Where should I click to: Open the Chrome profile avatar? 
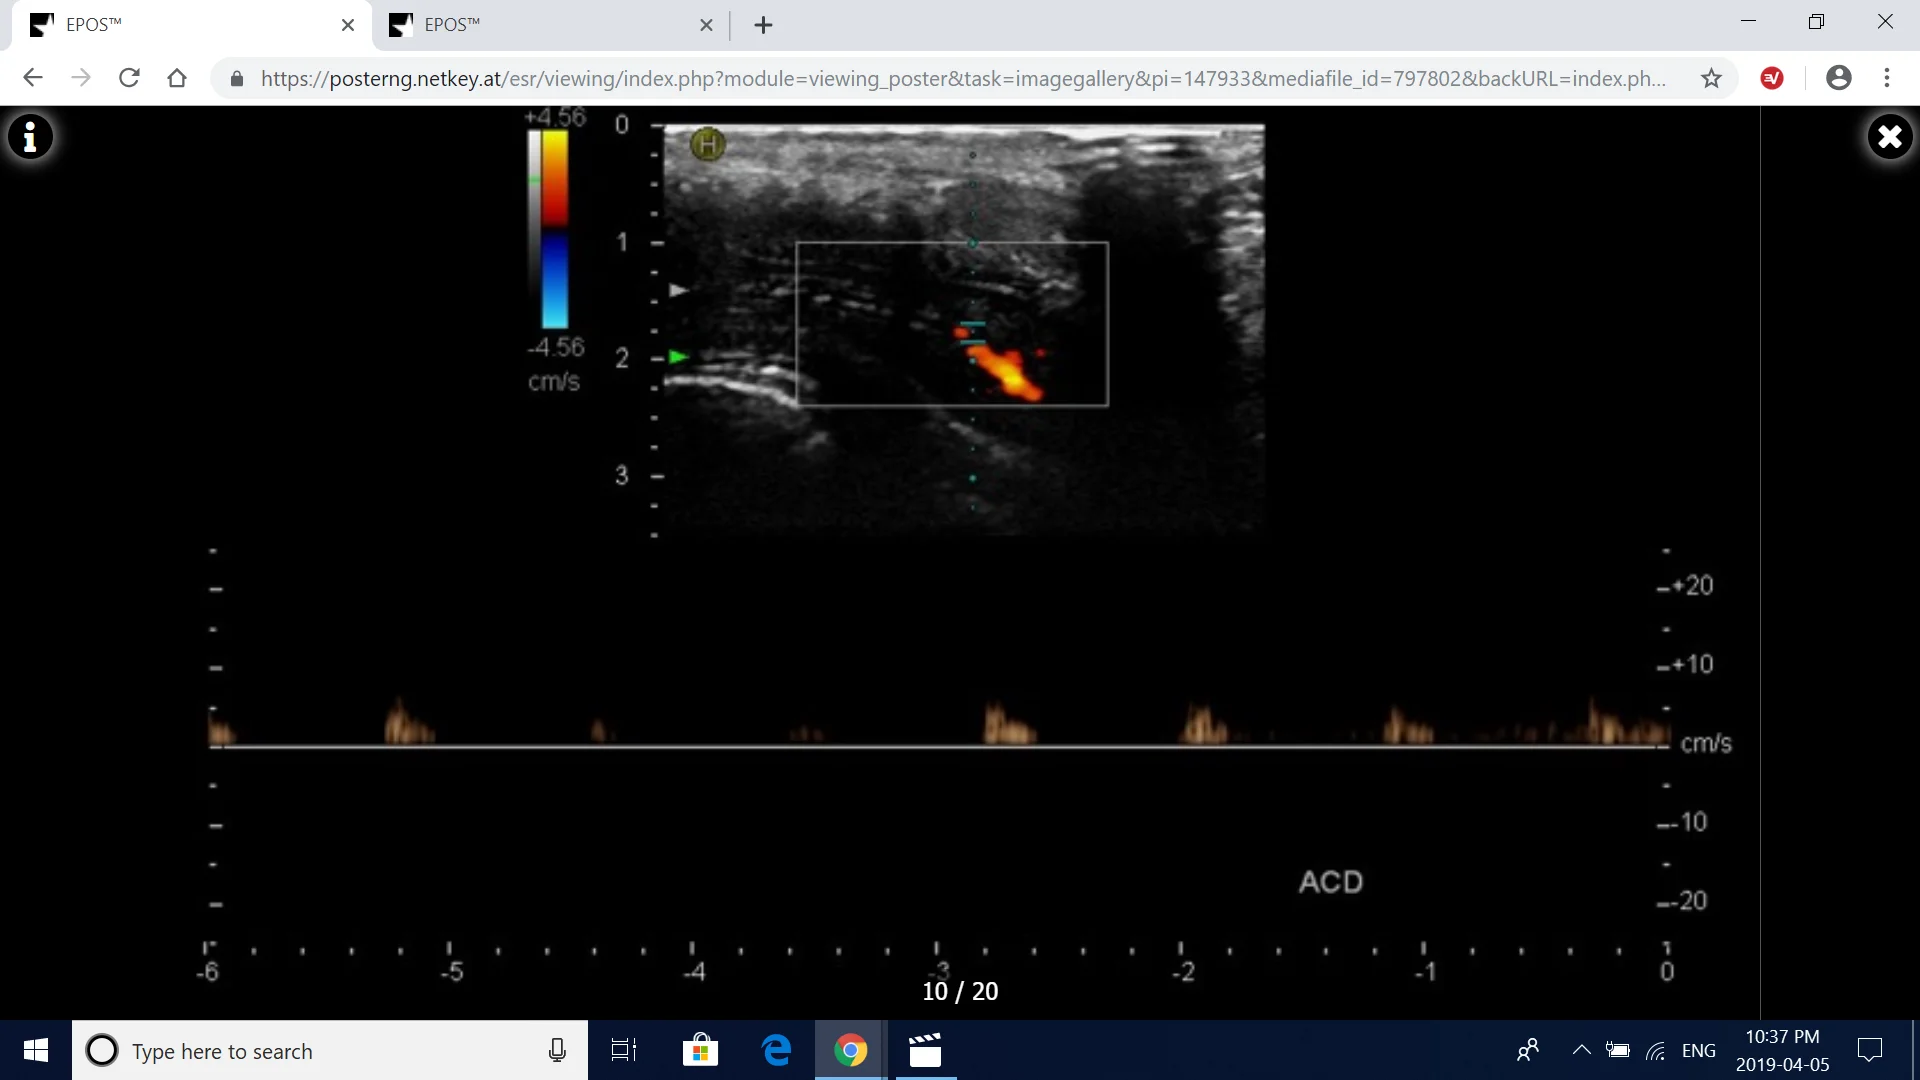point(1840,78)
